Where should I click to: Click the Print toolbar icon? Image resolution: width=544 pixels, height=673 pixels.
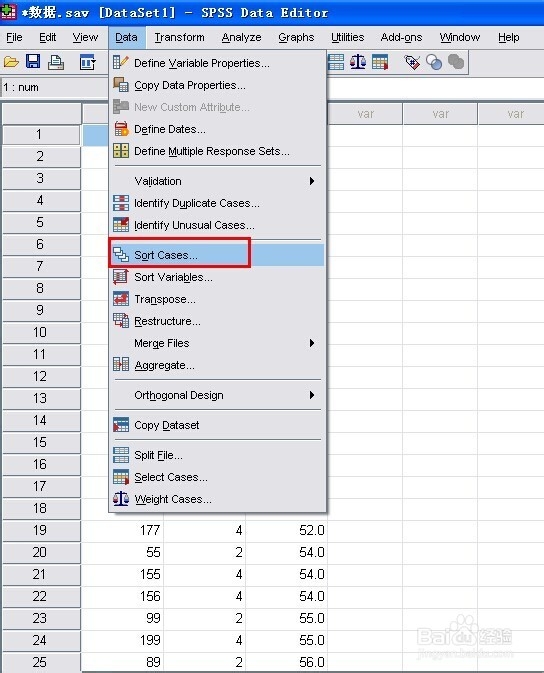pyautogui.click(x=56, y=63)
